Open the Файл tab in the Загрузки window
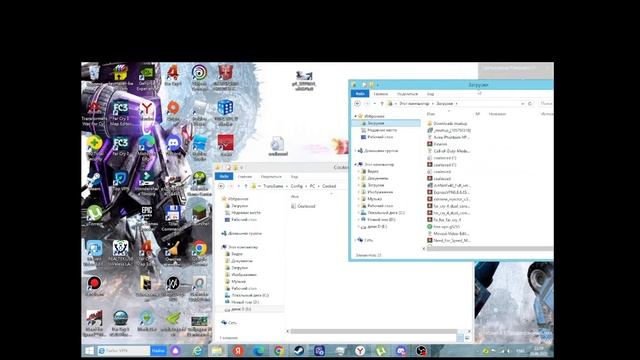Image resolution: width=640 pixels, height=360 pixels. coord(360,94)
